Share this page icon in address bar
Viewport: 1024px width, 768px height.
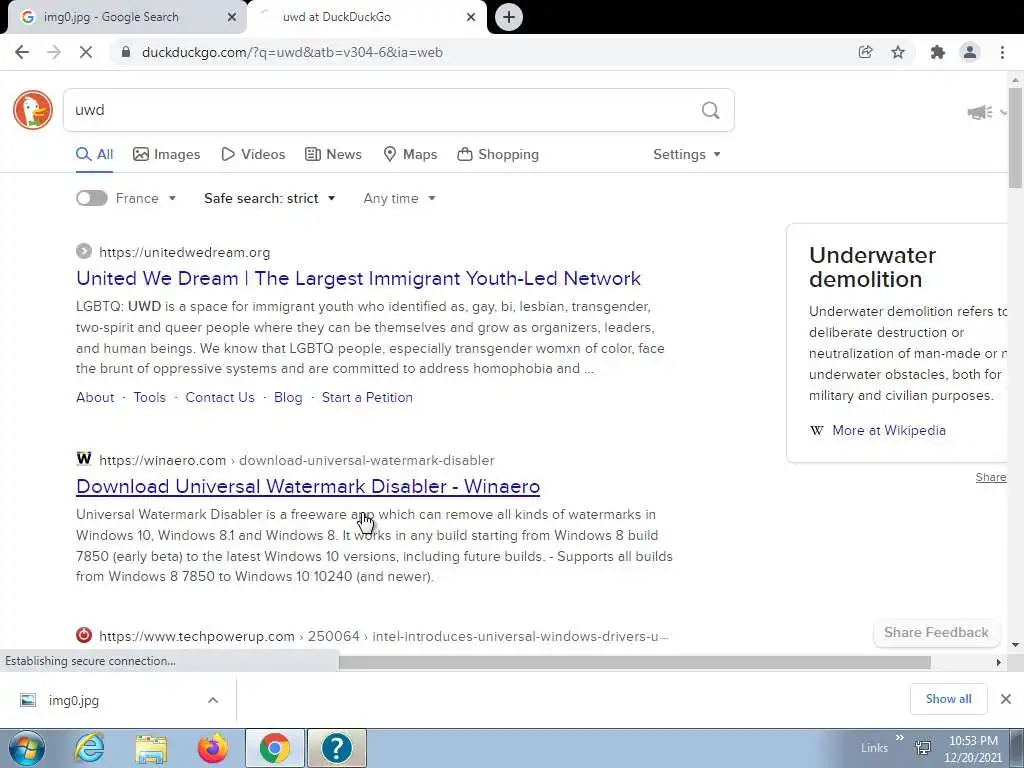[865, 52]
